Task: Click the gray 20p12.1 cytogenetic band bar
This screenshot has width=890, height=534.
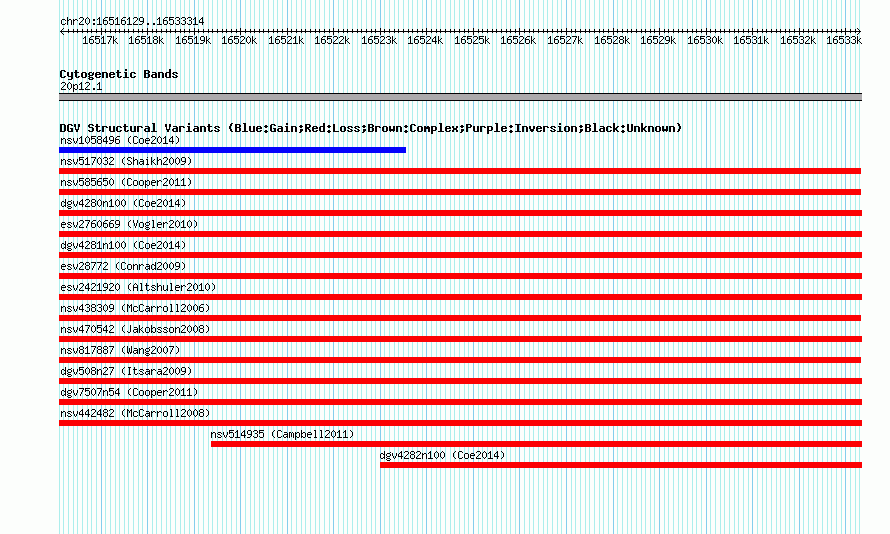Action: [x=460, y=97]
